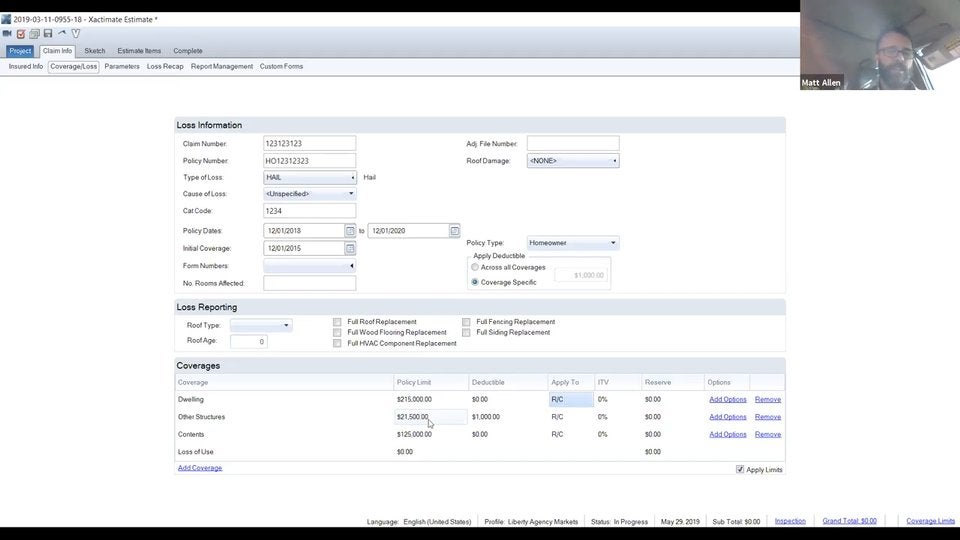
Task: Uncheck the Apply Limits checkbox
Action: pyautogui.click(x=740, y=469)
